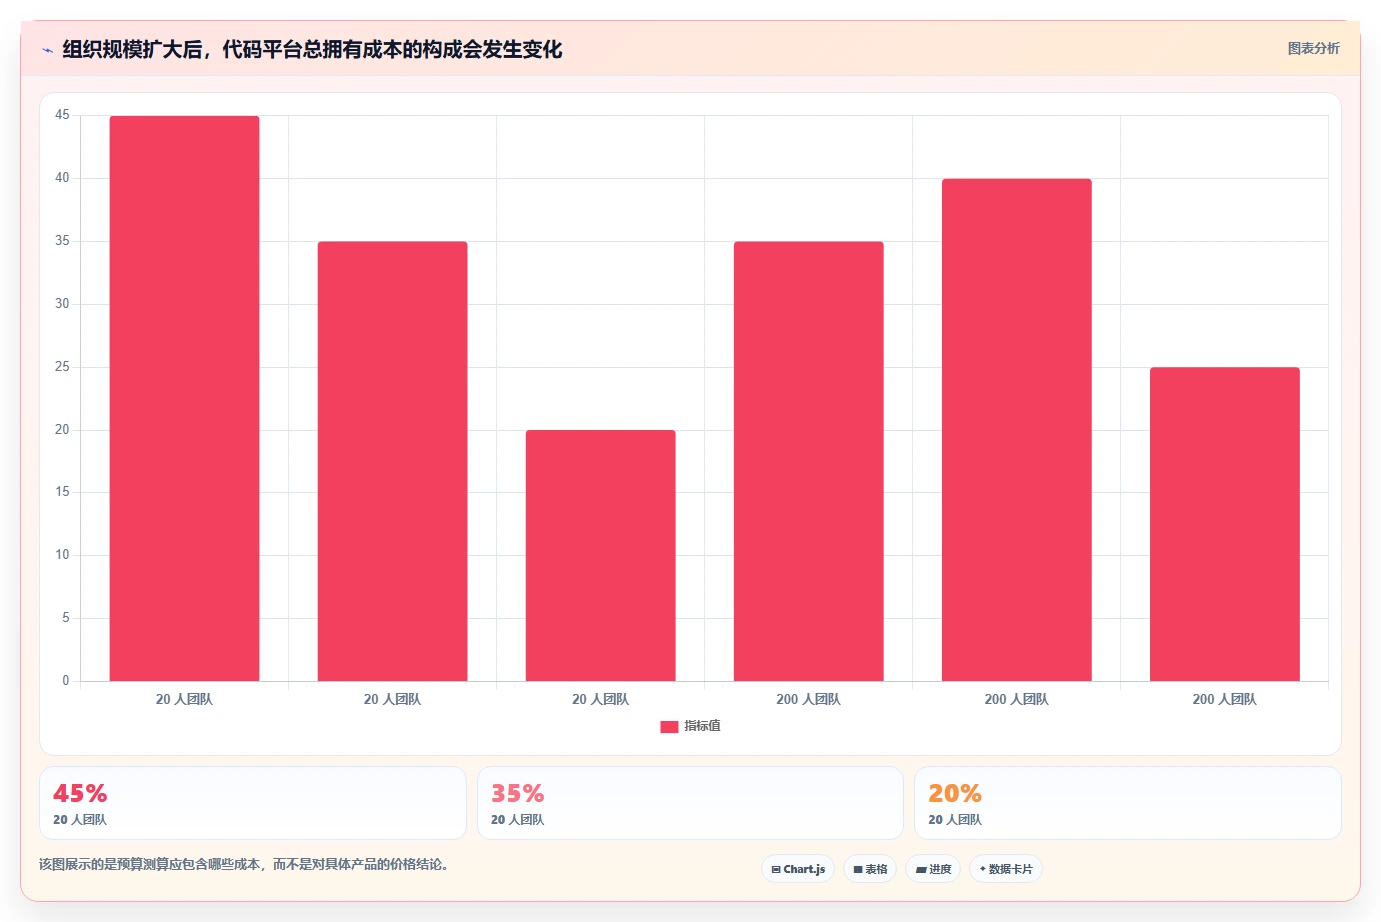Click the y-axis tick label 0
1381x922 pixels.
[66, 681]
